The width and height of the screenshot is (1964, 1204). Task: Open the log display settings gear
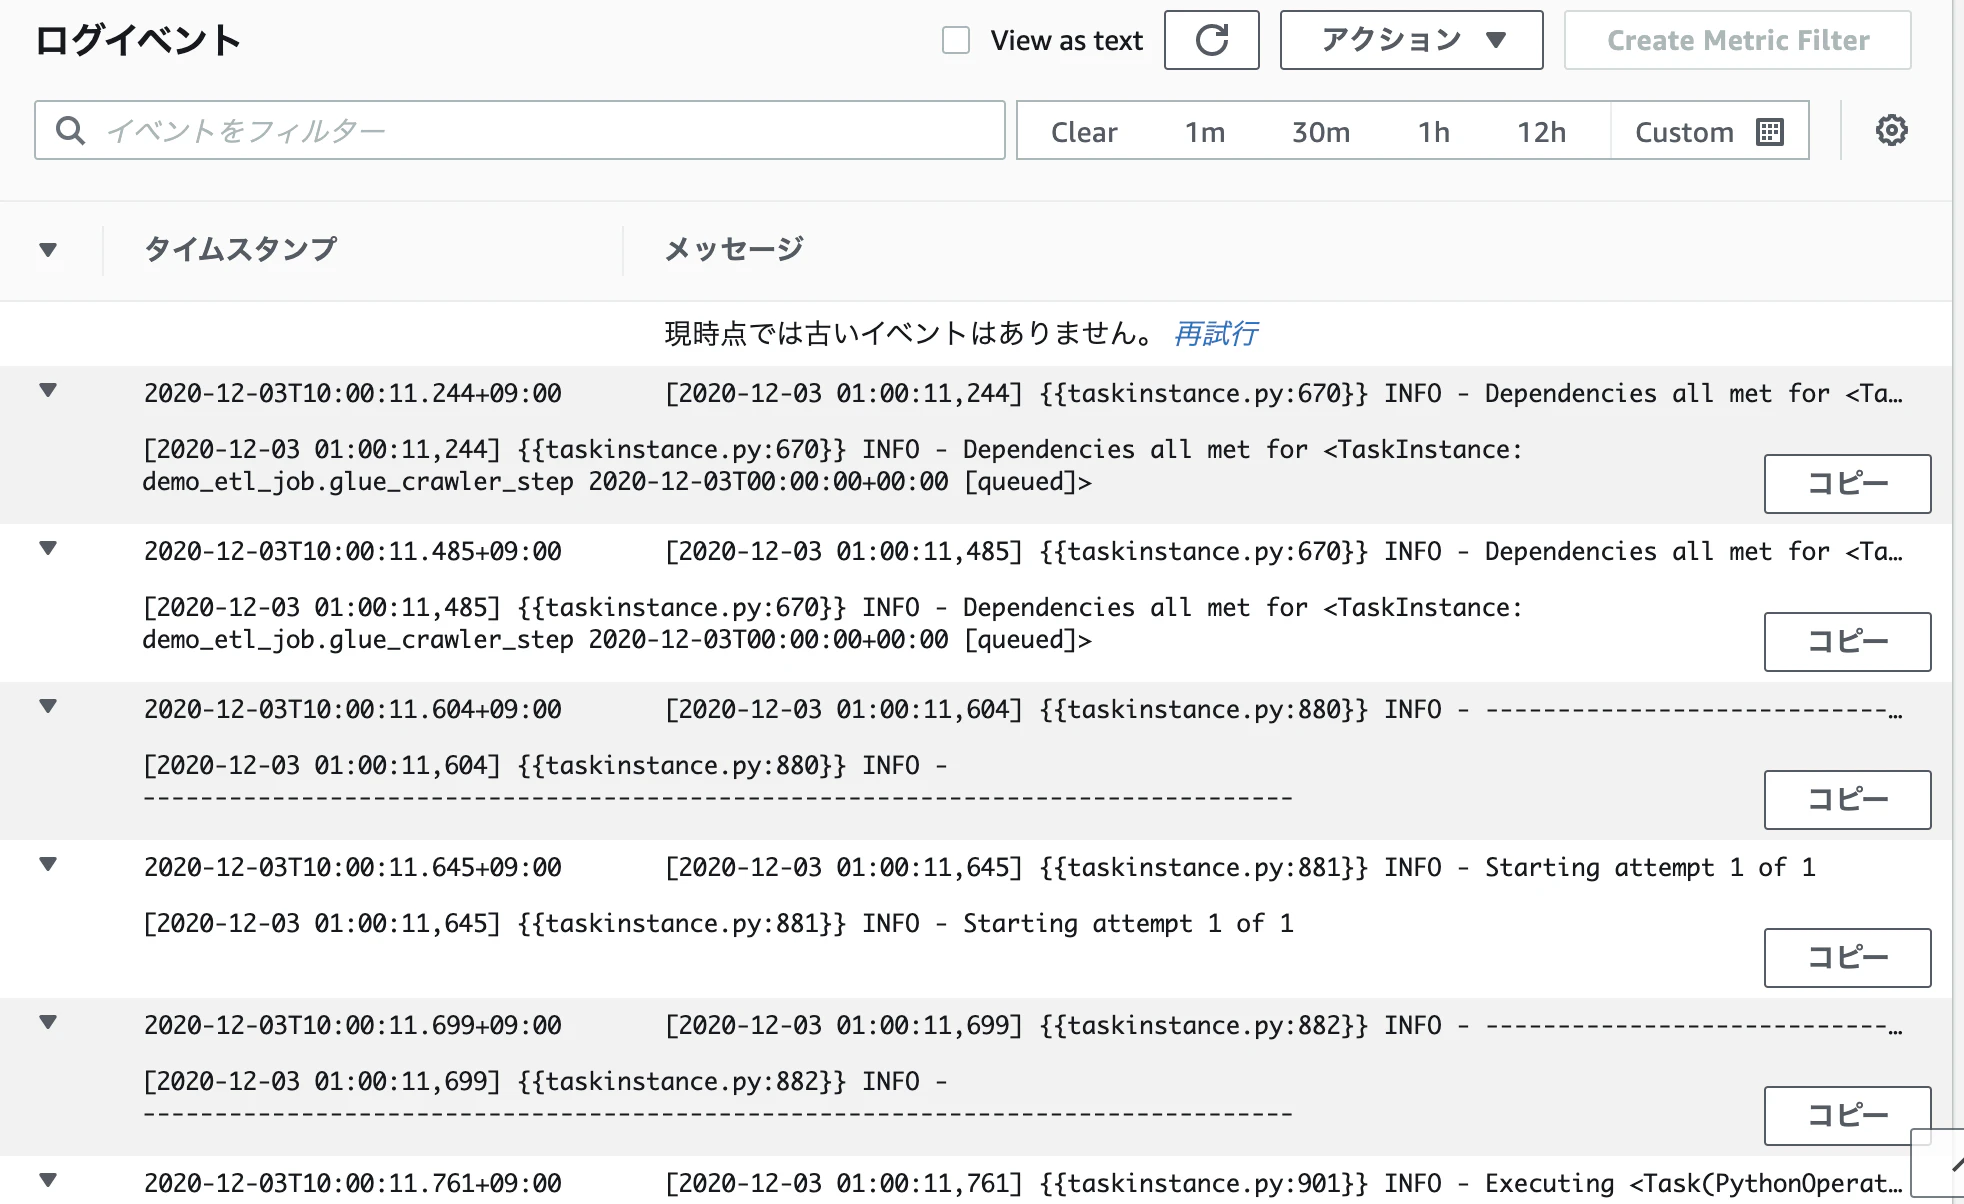point(1891,130)
